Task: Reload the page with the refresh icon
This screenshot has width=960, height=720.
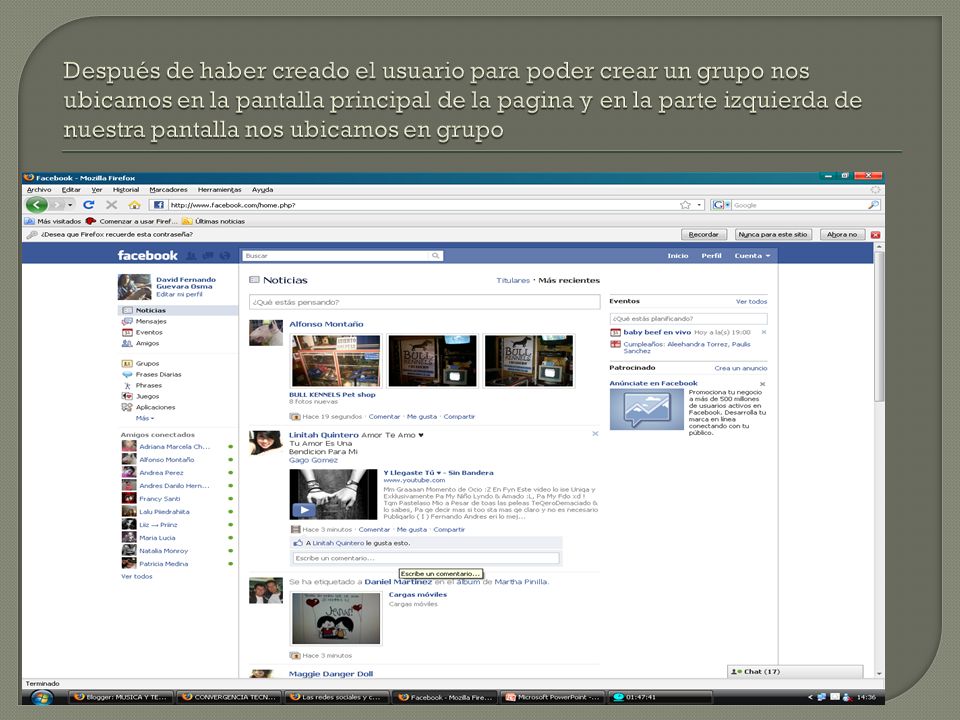Action: 89,205
